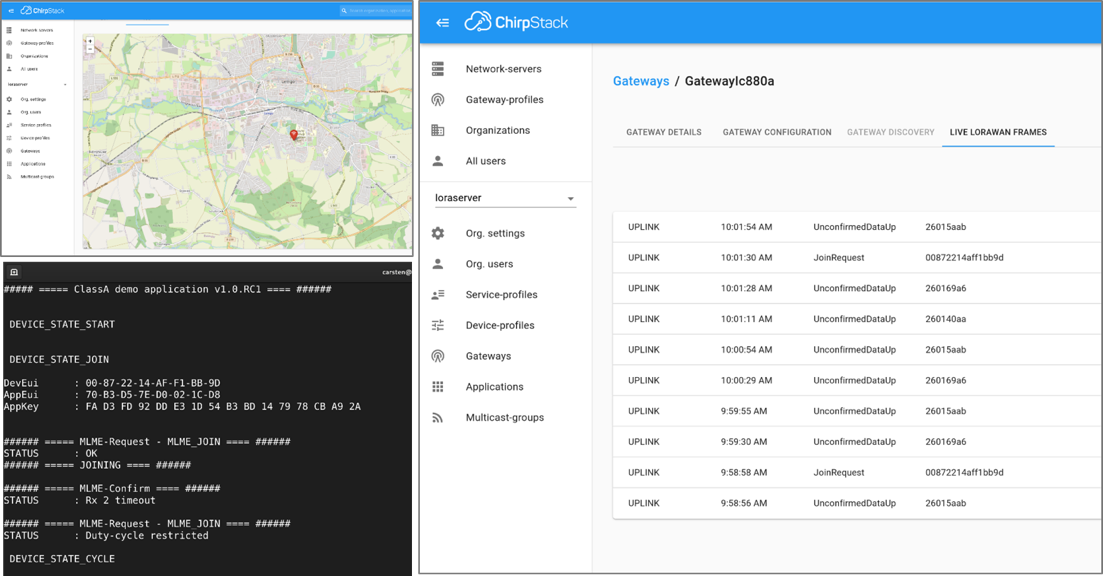Open the loraserver organization selector in the small map window
This screenshot has height=576, width=1103.
point(37,84)
